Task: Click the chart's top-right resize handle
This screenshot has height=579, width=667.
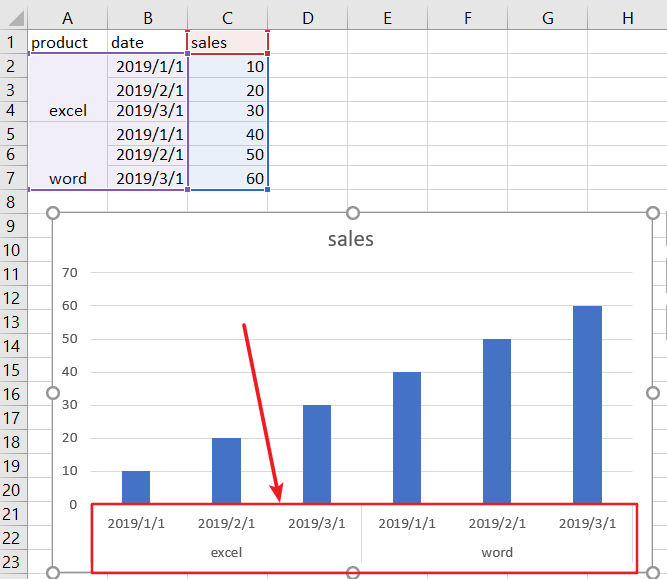Action: tap(653, 213)
